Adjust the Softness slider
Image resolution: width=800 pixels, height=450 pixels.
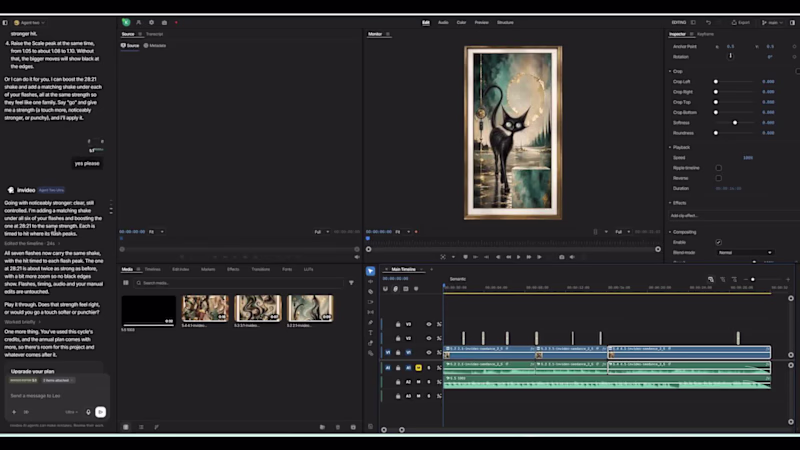pos(734,122)
